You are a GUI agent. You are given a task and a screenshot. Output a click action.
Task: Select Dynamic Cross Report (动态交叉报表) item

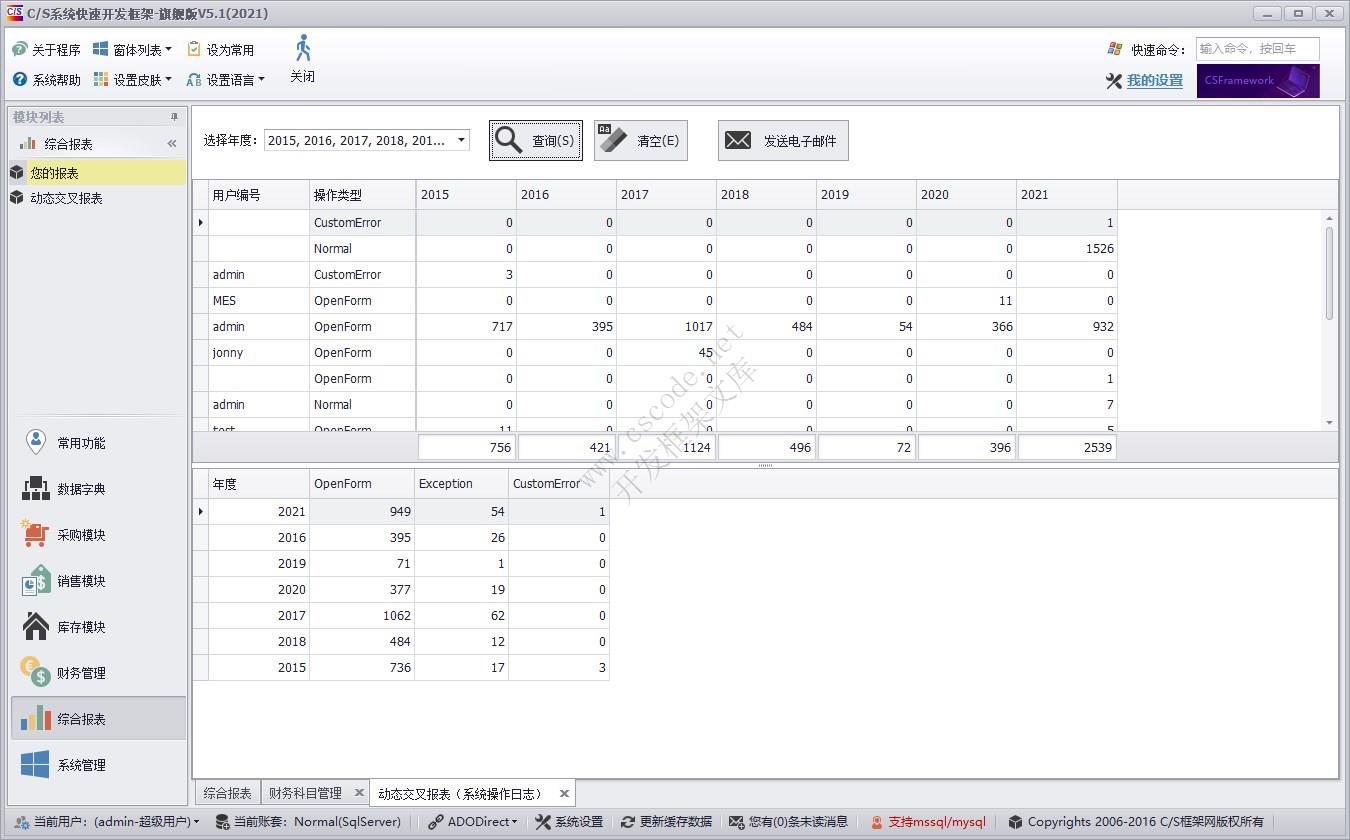point(66,198)
